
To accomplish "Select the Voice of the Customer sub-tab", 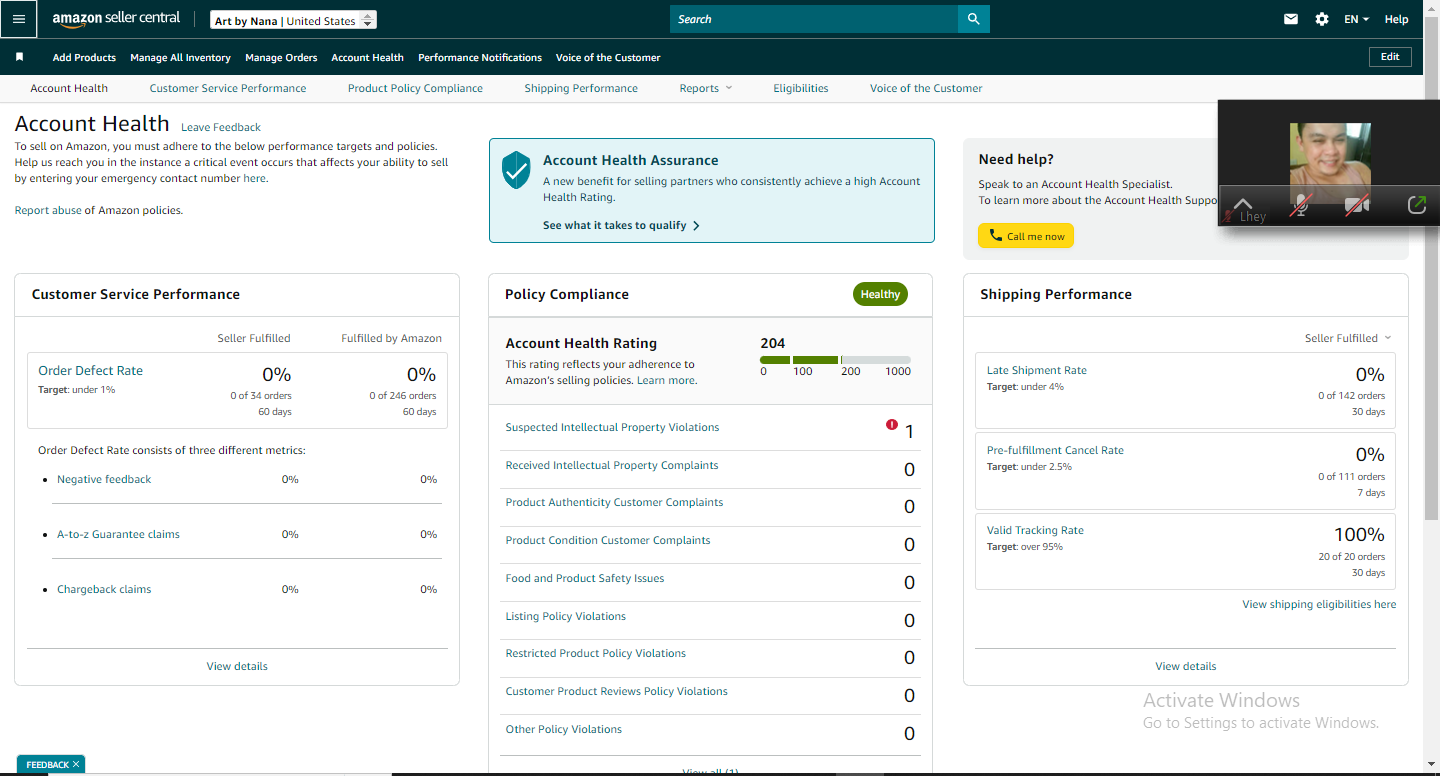I will [926, 88].
